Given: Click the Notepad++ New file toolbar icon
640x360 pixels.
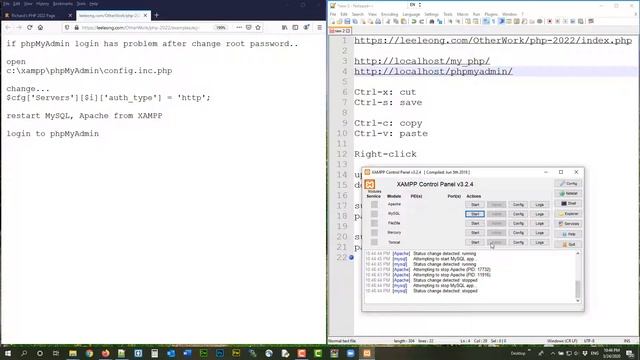Looking at the screenshot, I should (333, 21).
